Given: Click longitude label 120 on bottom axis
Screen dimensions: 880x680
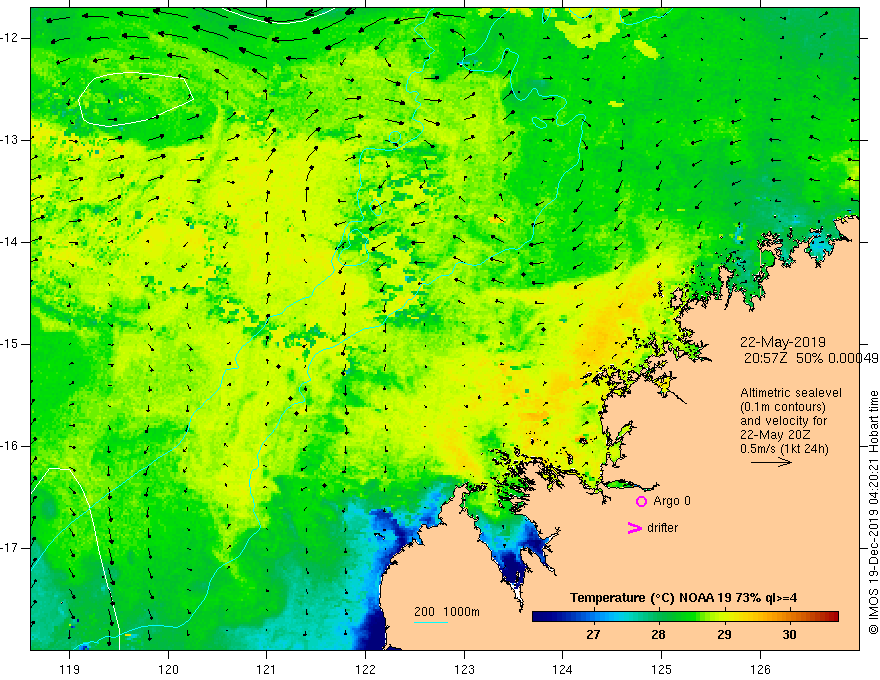Looking at the screenshot, I should (x=168, y=669).
